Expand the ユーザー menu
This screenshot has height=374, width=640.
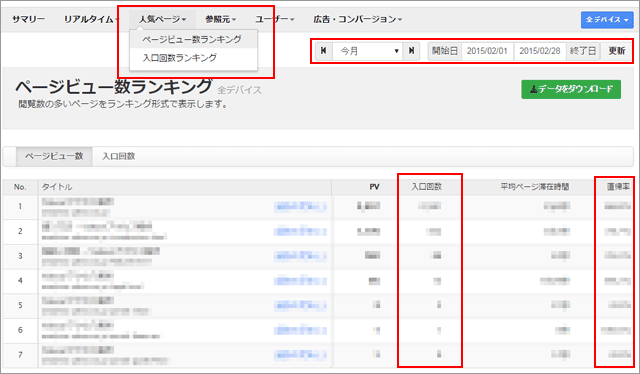pos(275,19)
